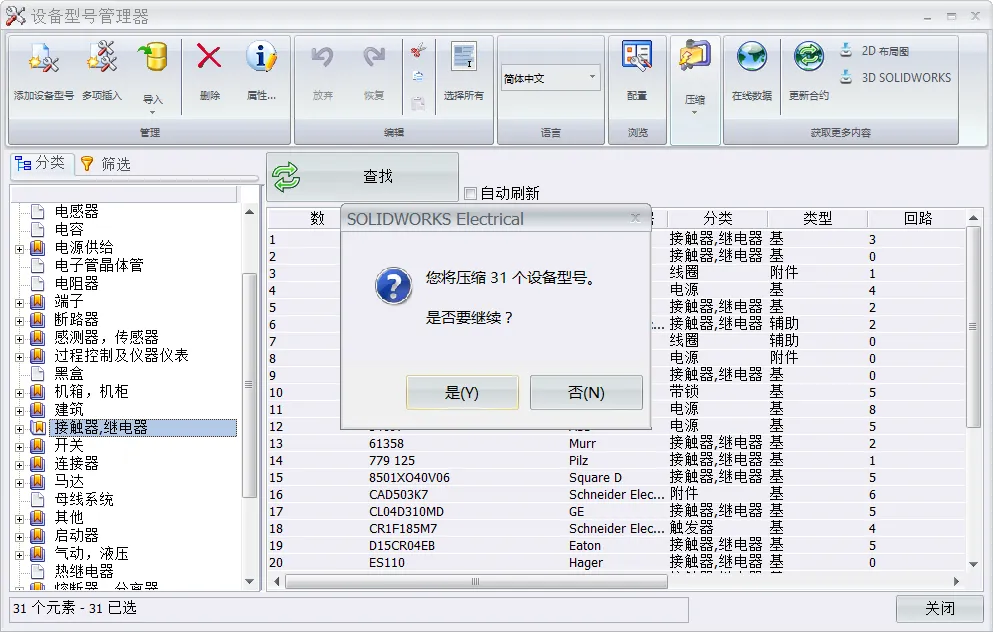
Task: Switch to the 筛选 tab
Action: pos(106,164)
